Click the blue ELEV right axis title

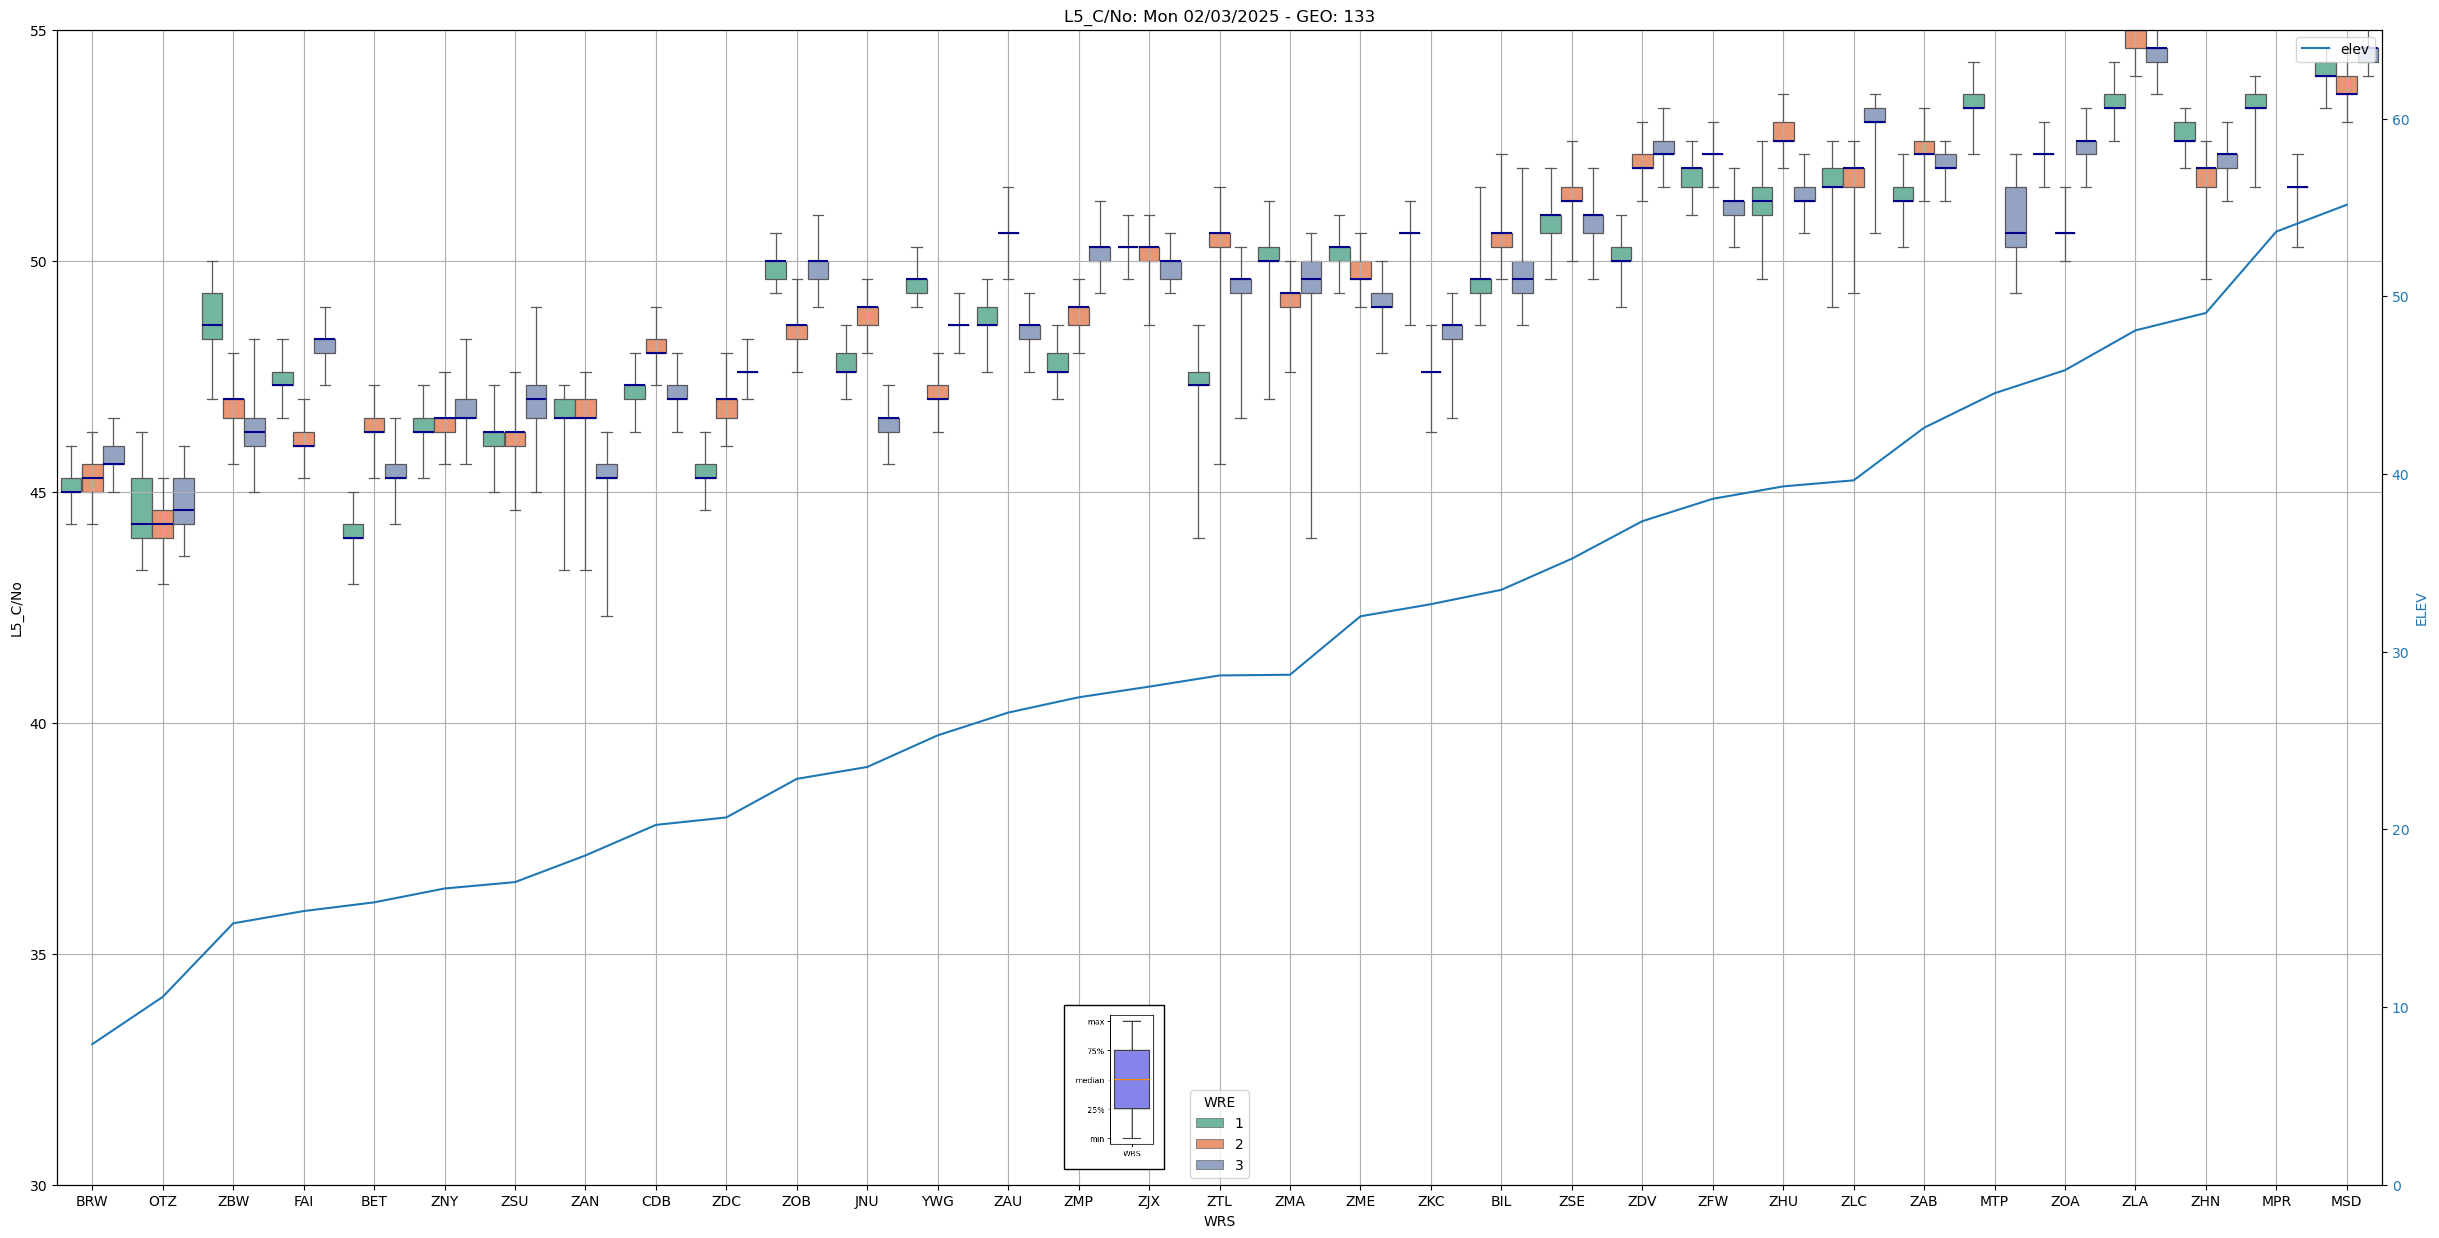pyautogui.click(x=2421, y=609)
